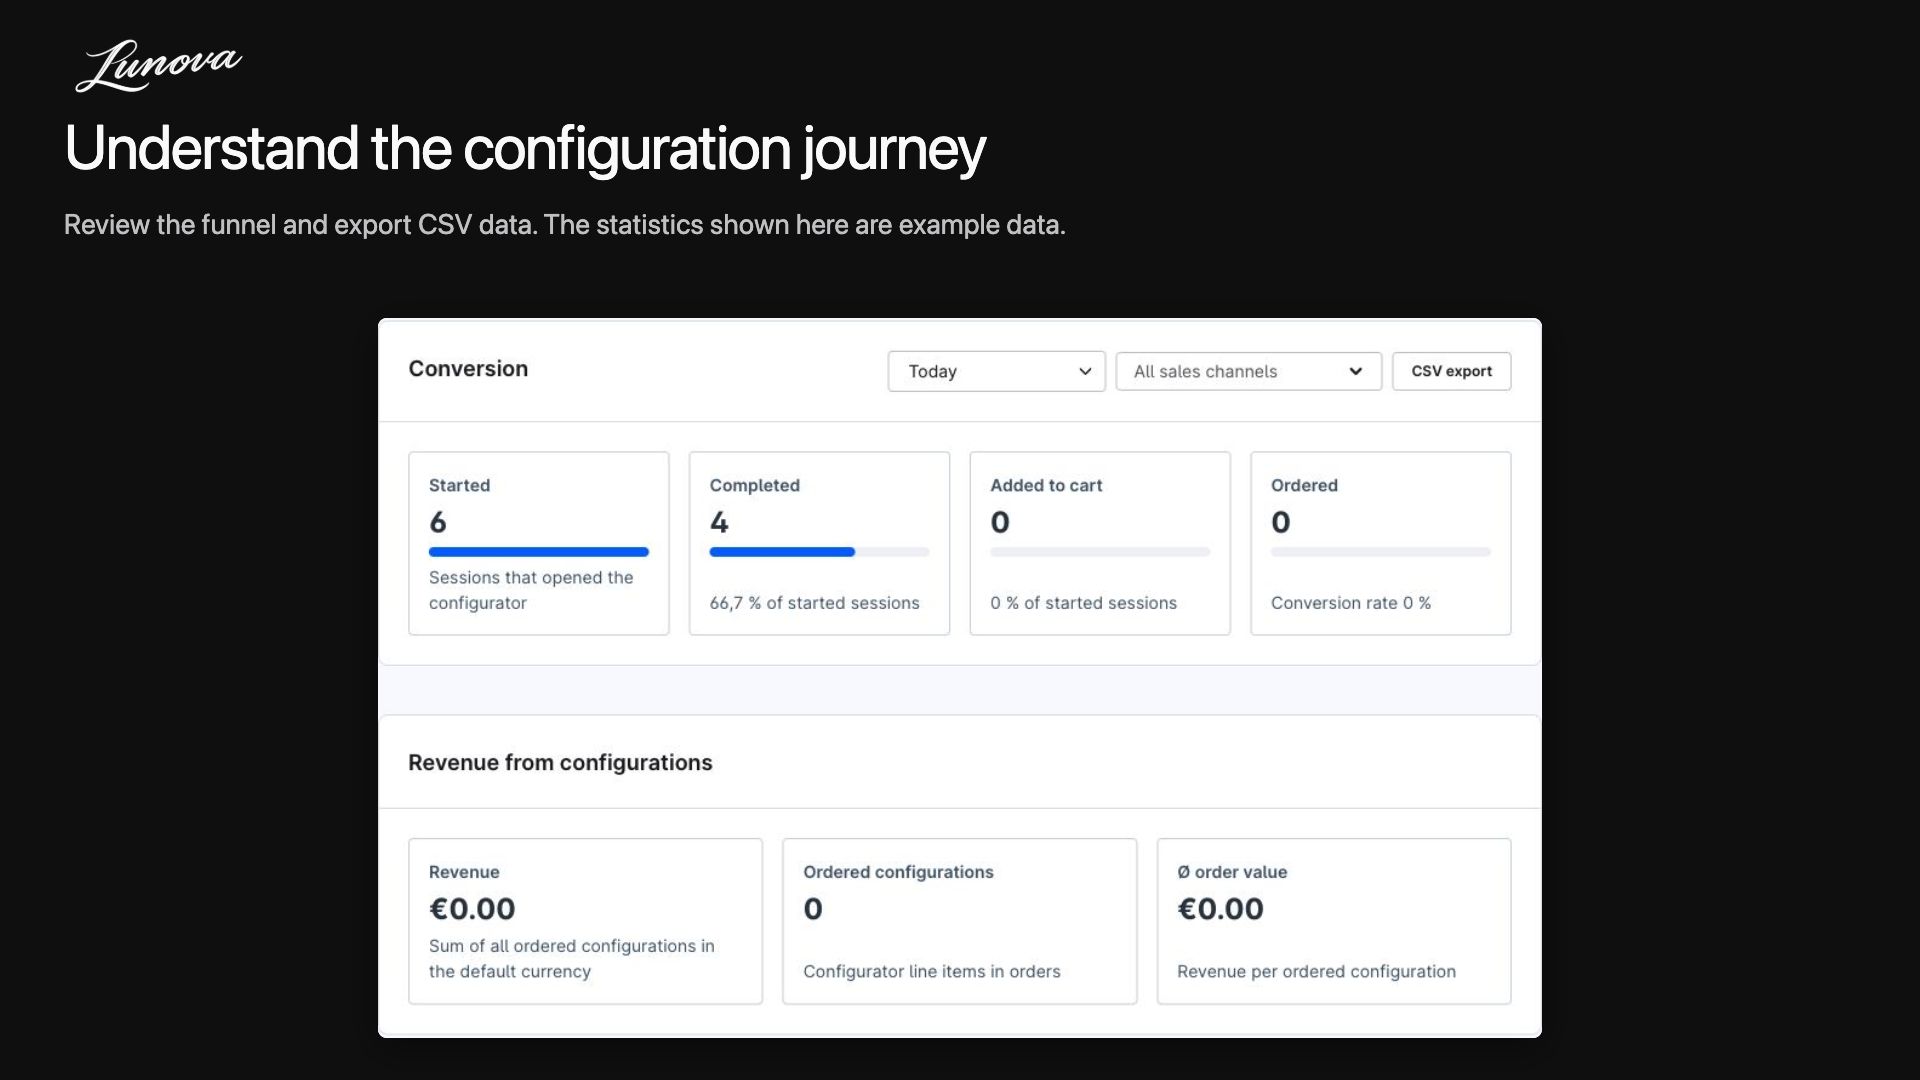Click the Revenue €0.00 value
The height and width of the screenshot is (1080, 1920).
[472, 909]
